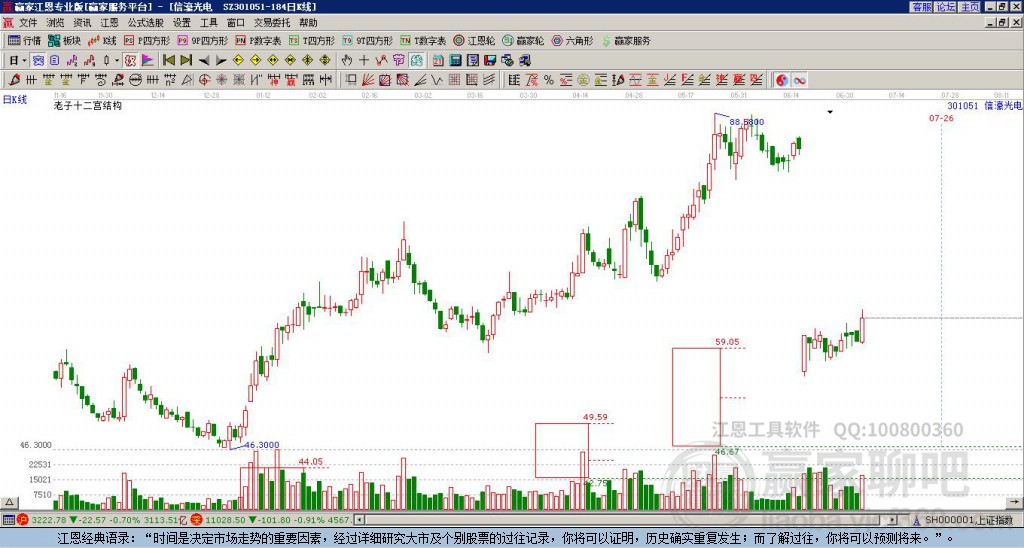The image size is (1024, 548).
Task: Select the hand pan tool
Action: click(347, 60)
